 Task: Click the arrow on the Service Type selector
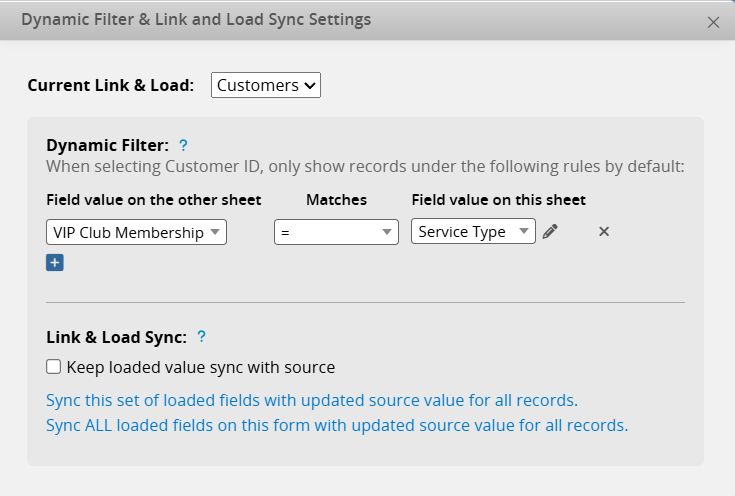[524, 233]
